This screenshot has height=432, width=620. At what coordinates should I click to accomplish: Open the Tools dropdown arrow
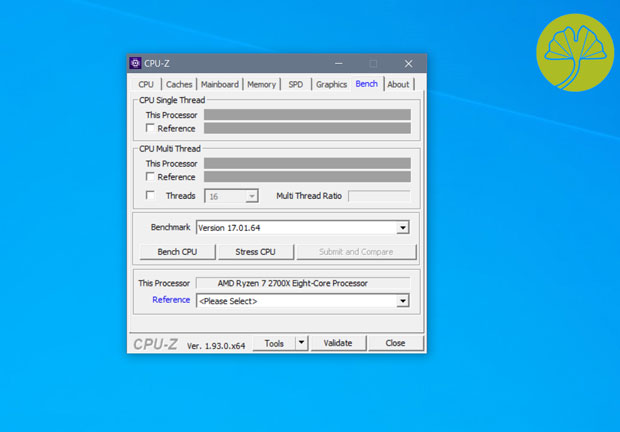[302, 343]
